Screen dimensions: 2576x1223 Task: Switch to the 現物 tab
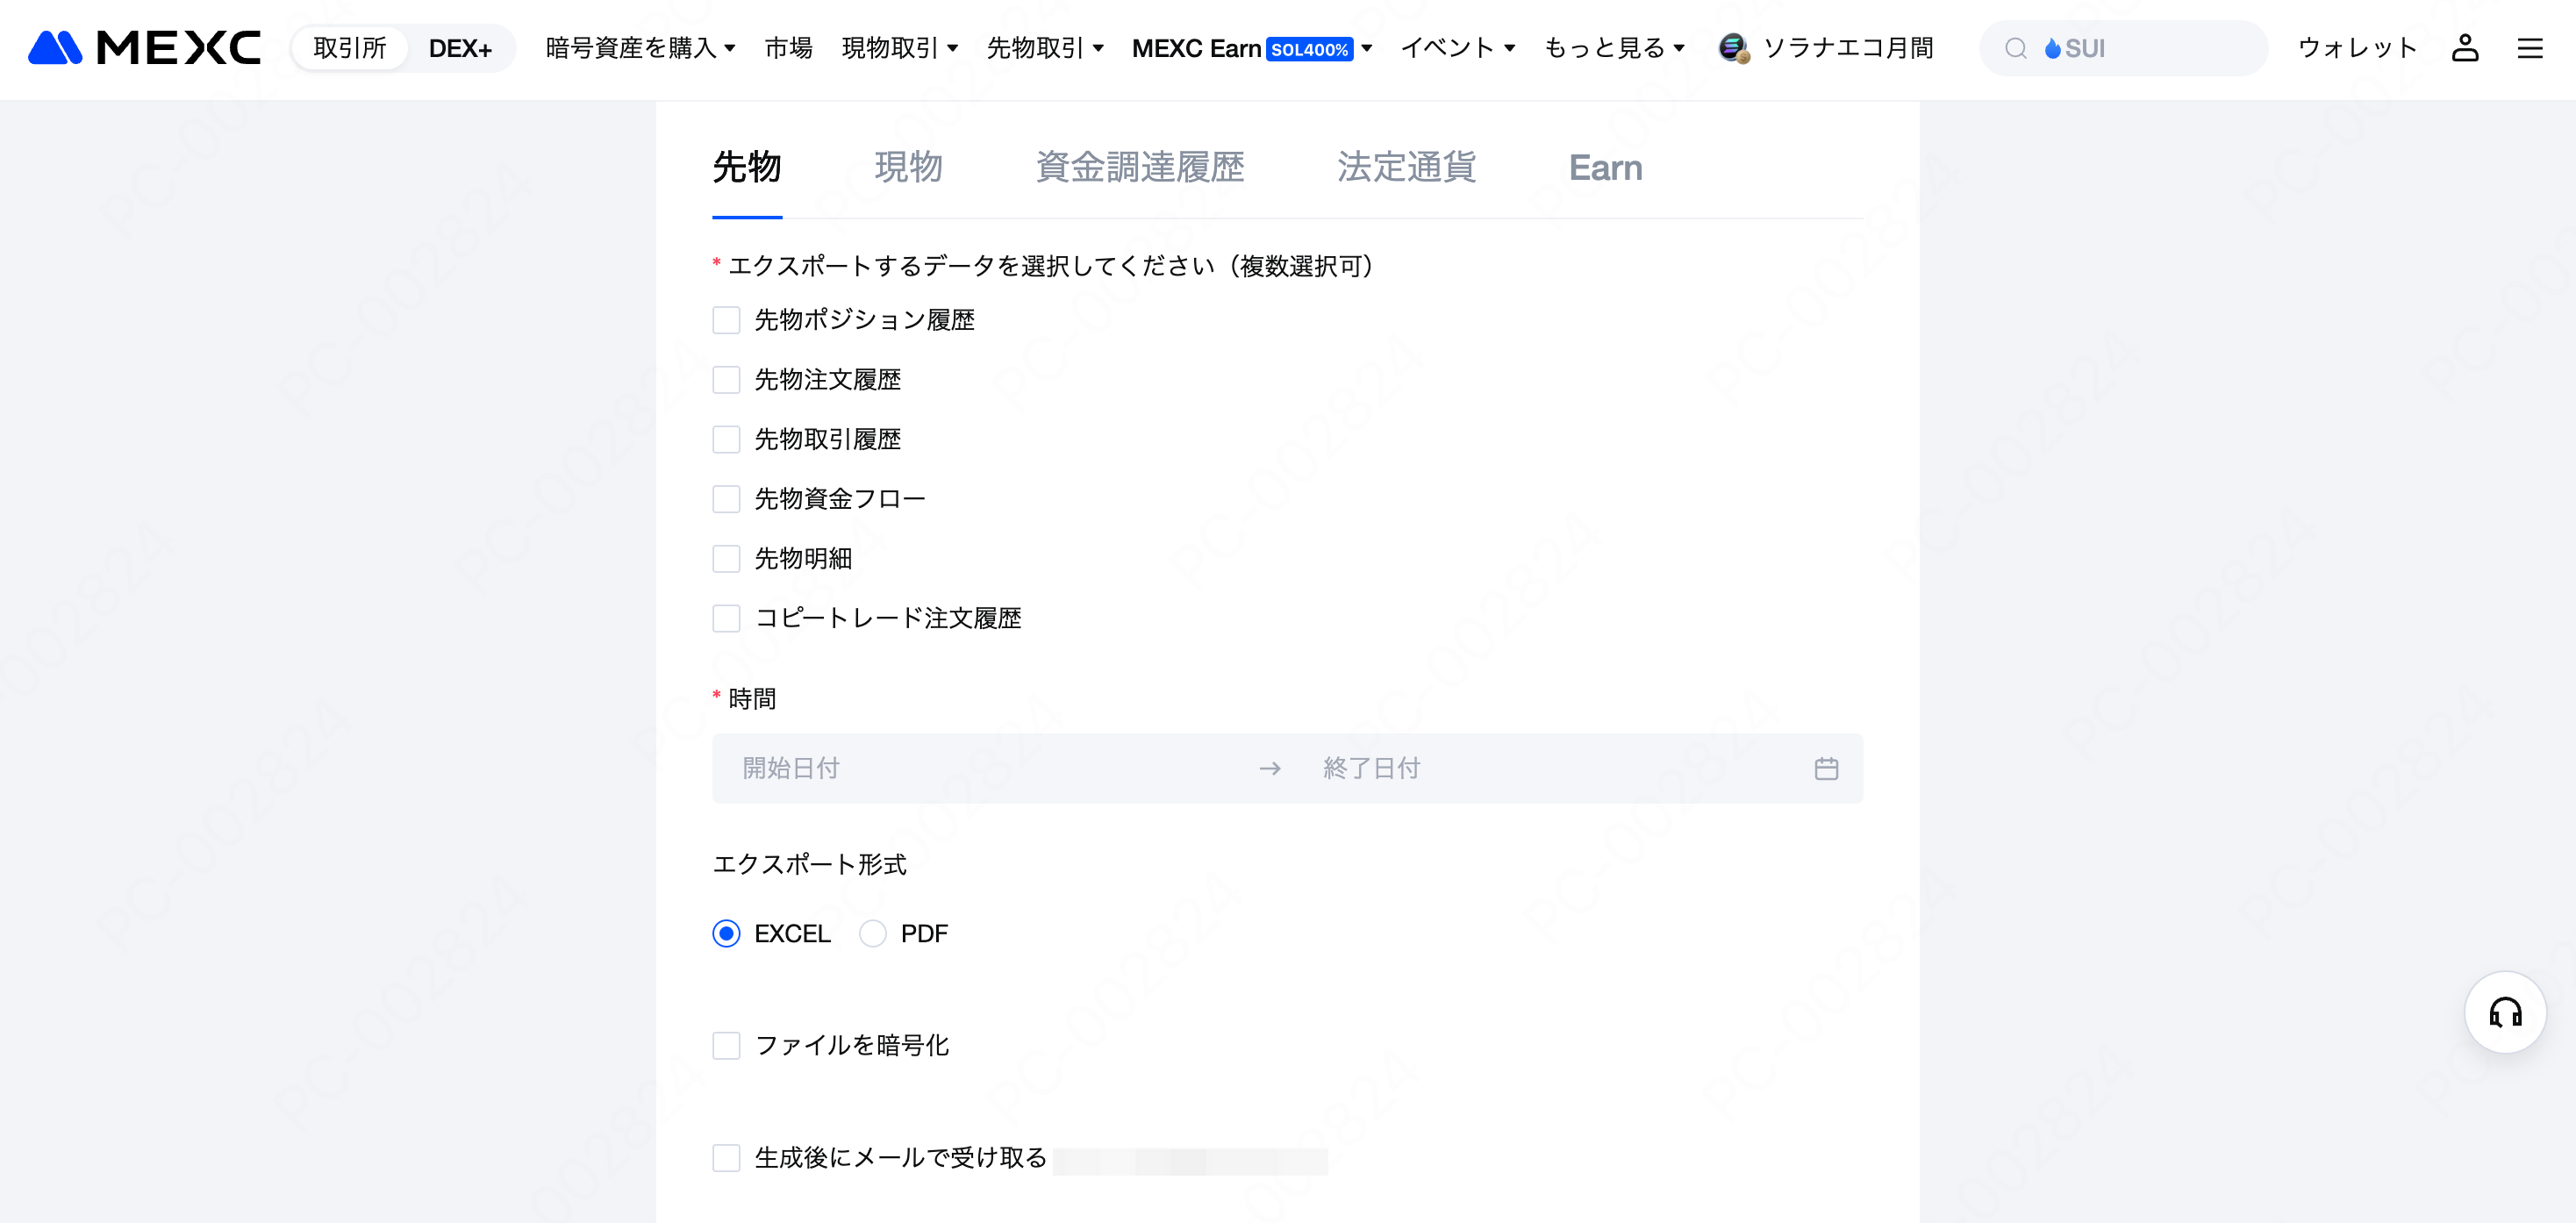point(908,166)
